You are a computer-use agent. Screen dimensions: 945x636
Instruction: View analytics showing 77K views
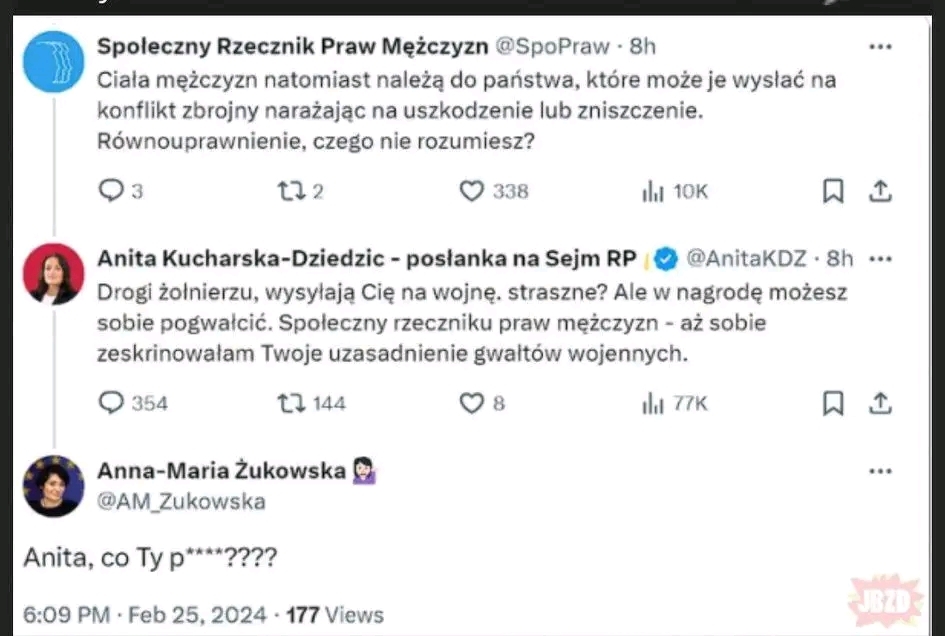coord(653,403)
